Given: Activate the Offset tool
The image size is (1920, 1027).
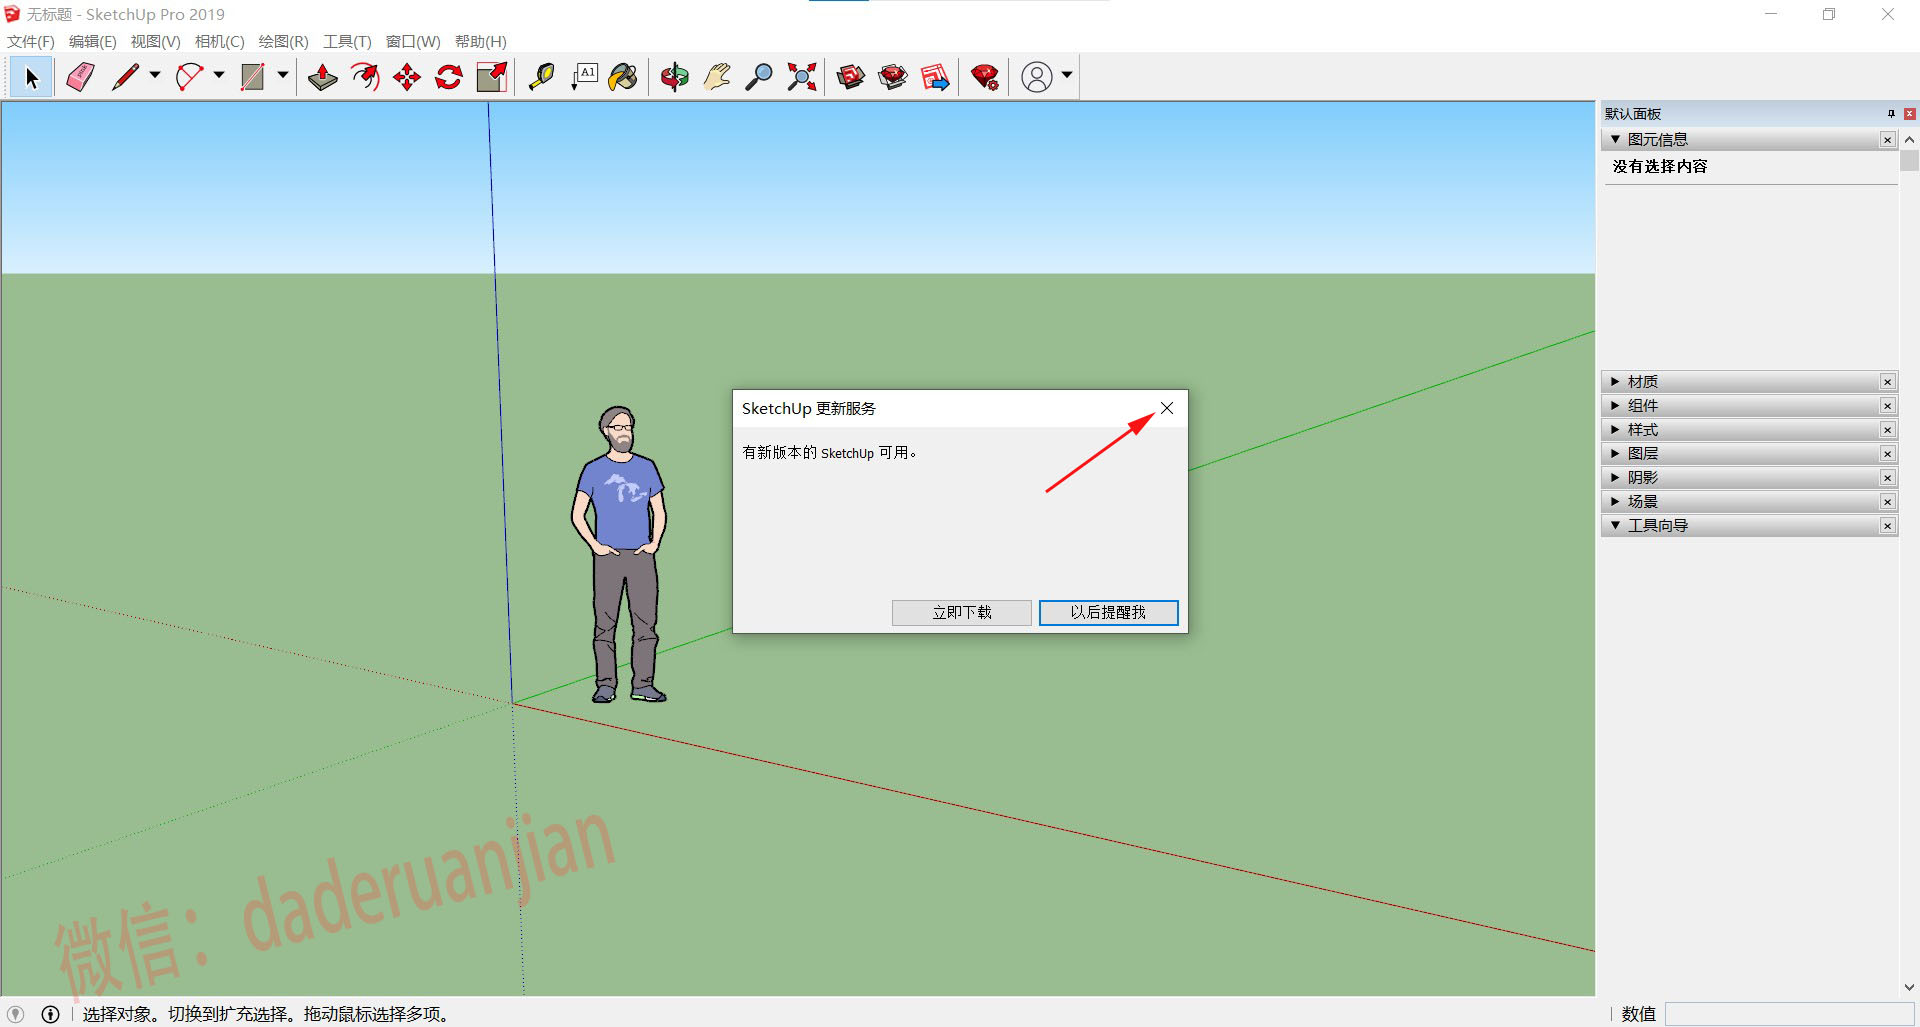Looking at the screenshot, I should [x=365, y=77].
